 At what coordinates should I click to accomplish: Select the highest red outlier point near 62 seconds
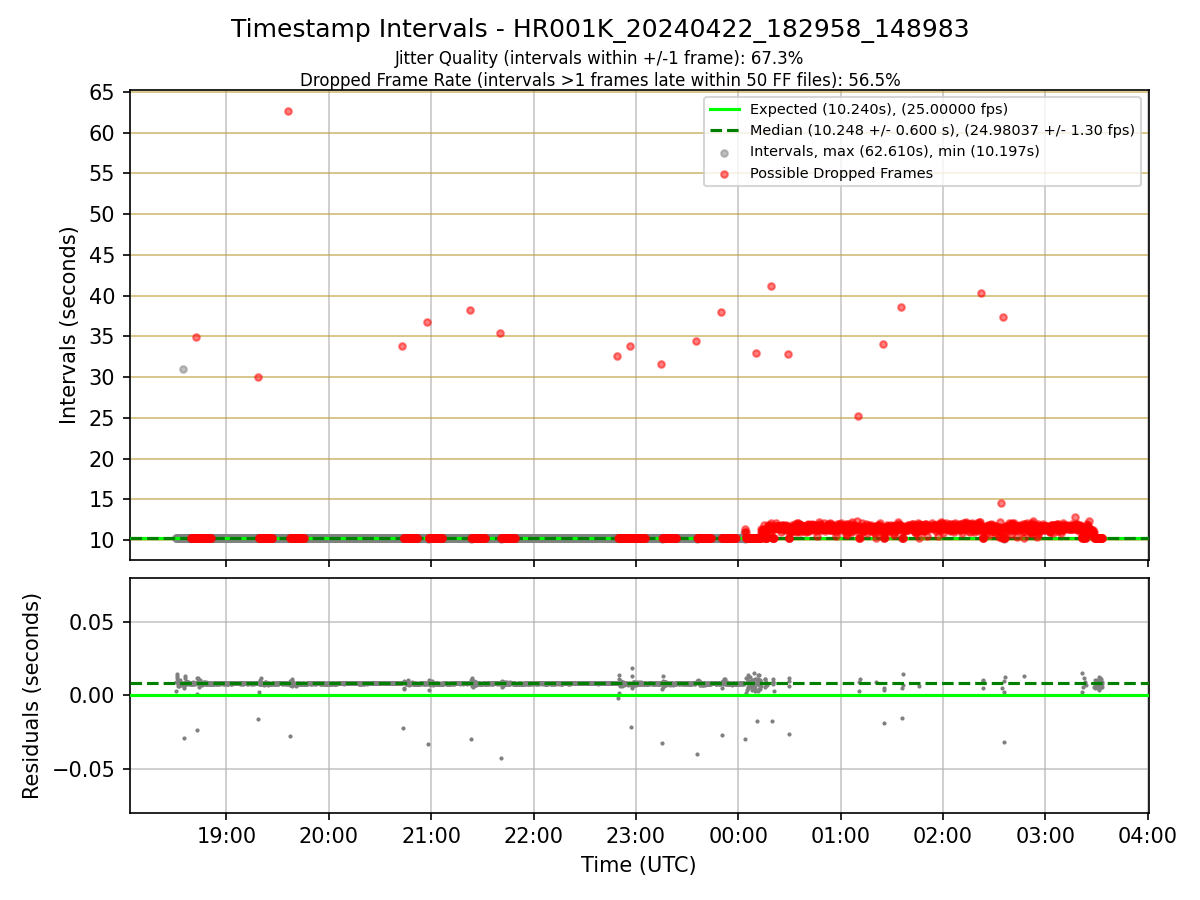click(x=288, y=111)
